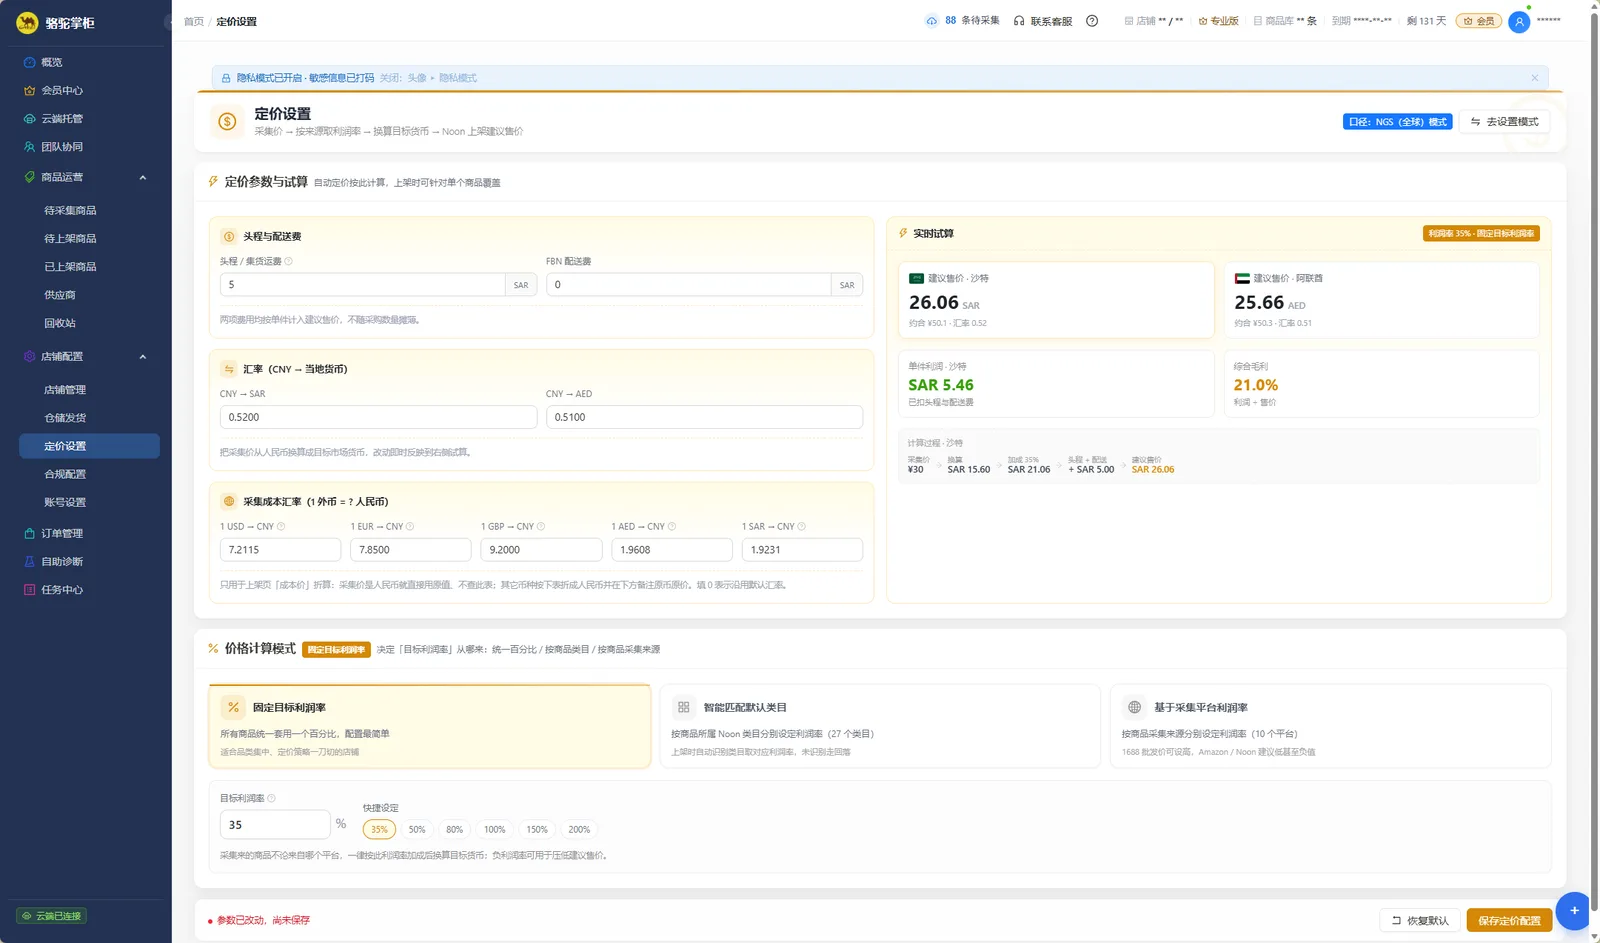Click the 联系客服 headset icon
Screen dimensions: 1600x943
coord(1019,21)
